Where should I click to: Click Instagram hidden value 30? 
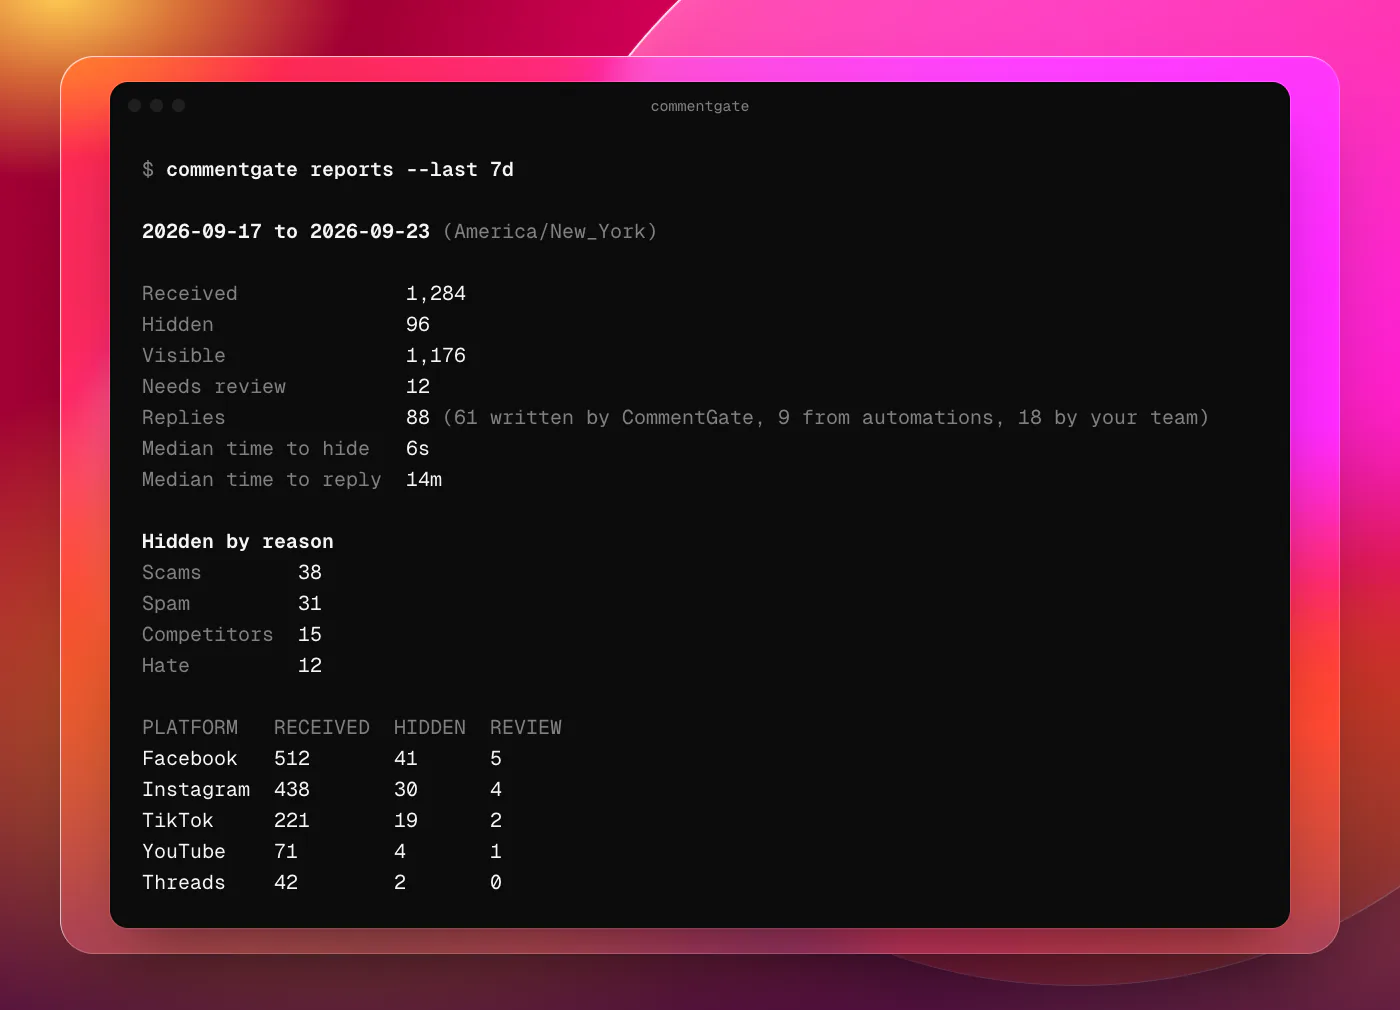406,790
